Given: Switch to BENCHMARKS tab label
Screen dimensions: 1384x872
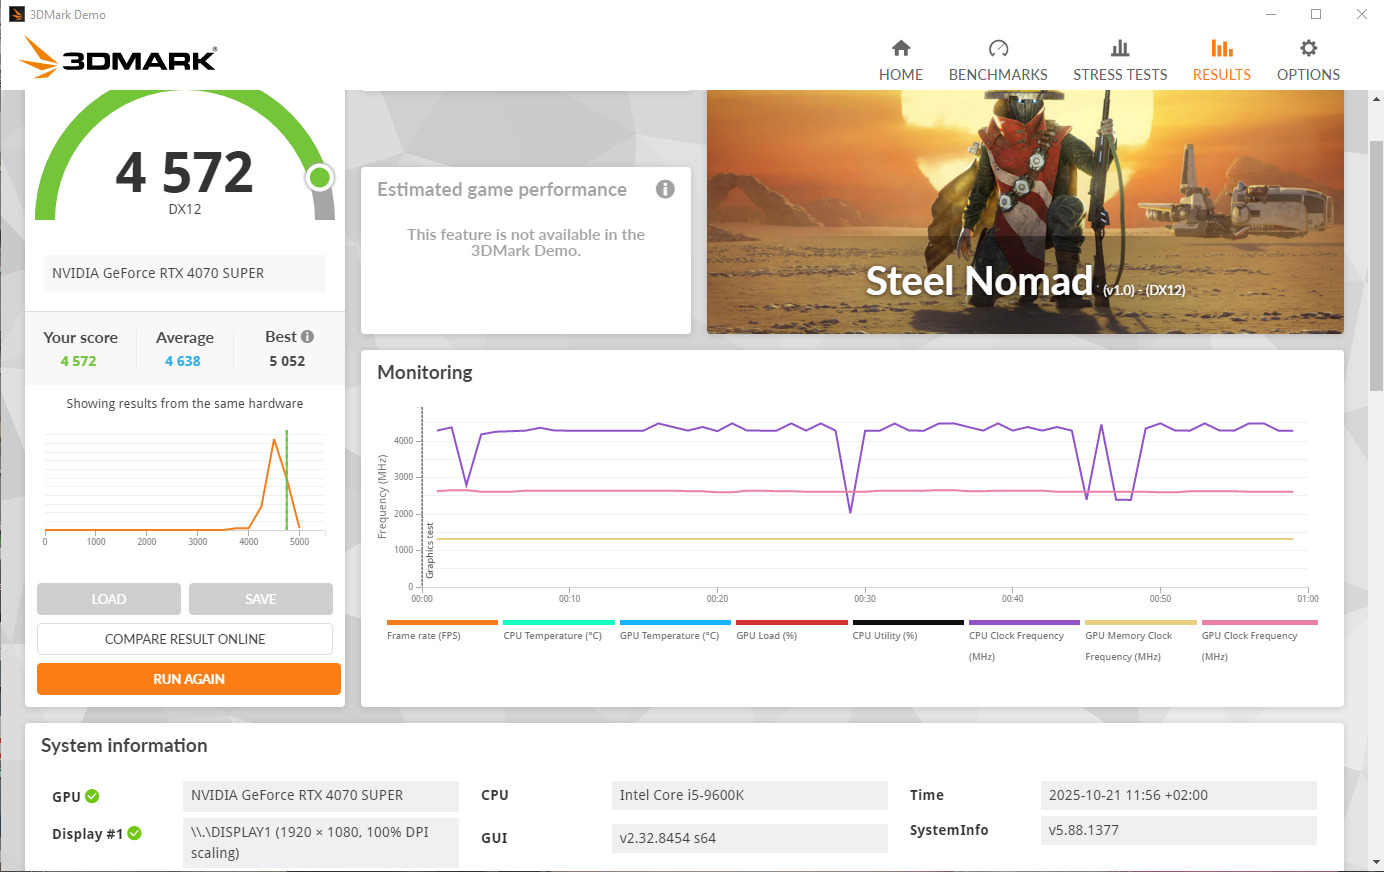Looking at the screenshot, I should pyautogui.click(x=998, y=75).
